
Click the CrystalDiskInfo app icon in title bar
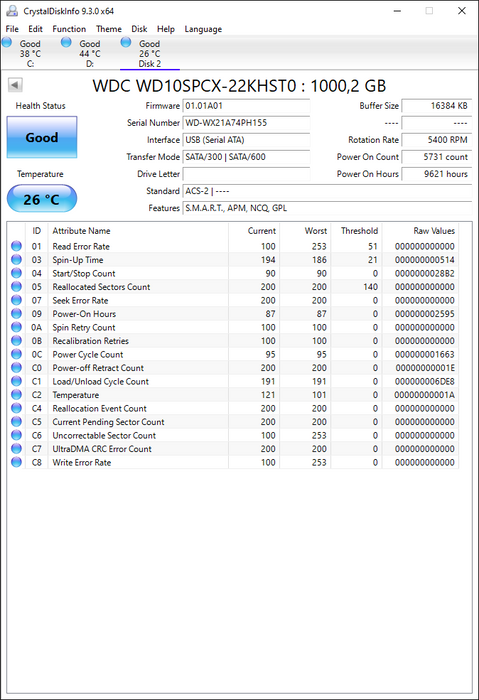[x=12, y=11]
